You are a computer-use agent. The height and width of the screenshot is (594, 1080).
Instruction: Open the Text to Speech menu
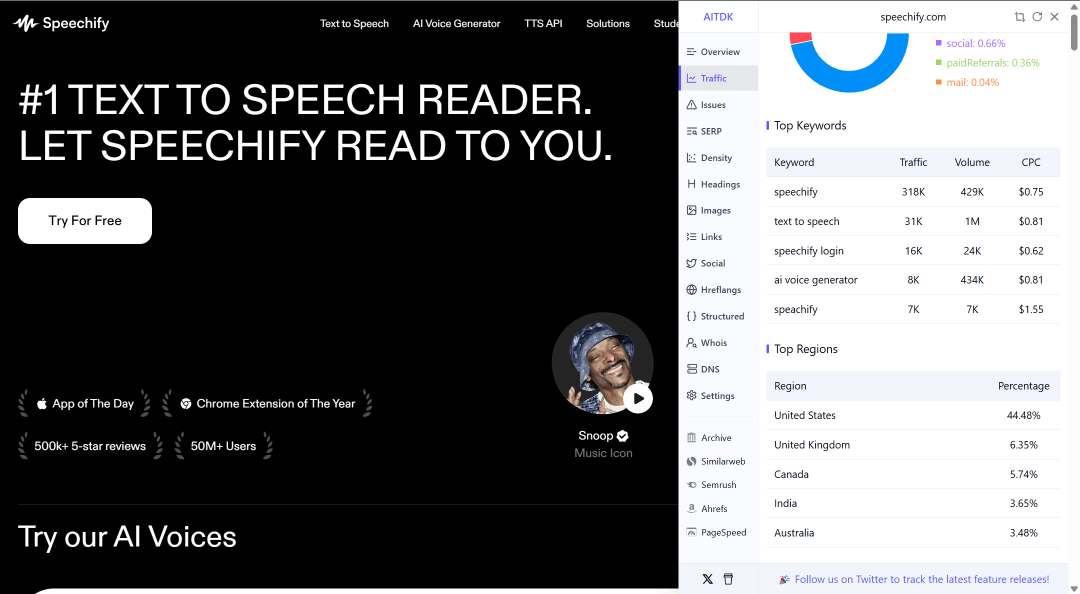354,23
